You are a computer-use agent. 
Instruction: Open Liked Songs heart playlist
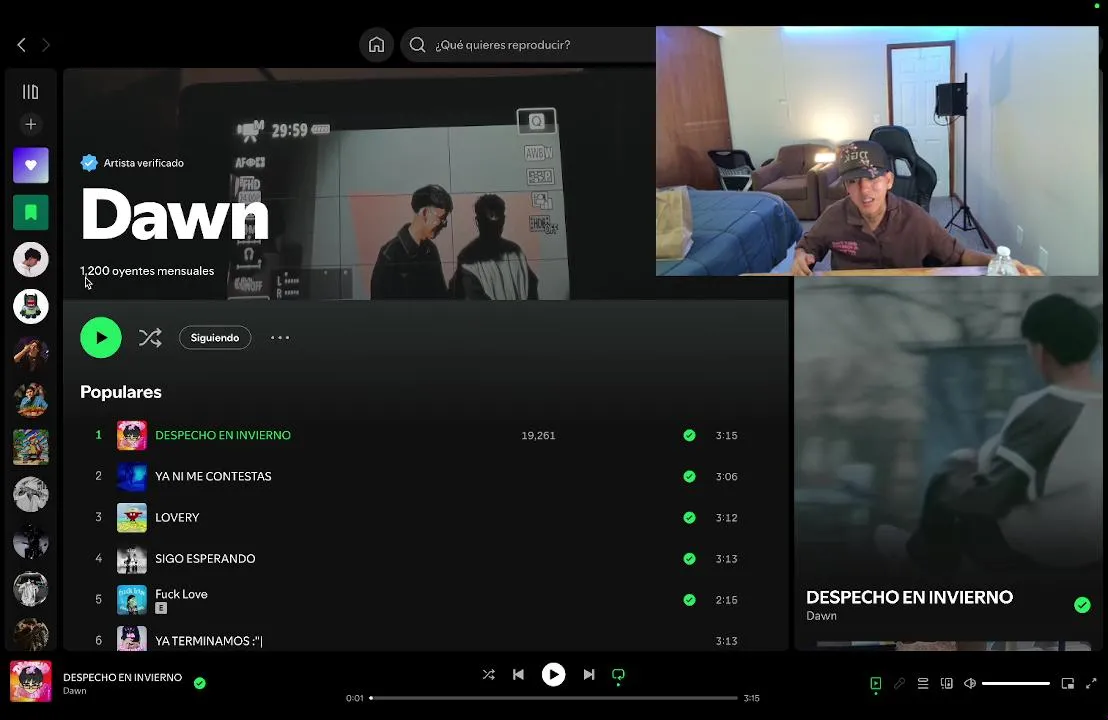click(x=30, y=165)
